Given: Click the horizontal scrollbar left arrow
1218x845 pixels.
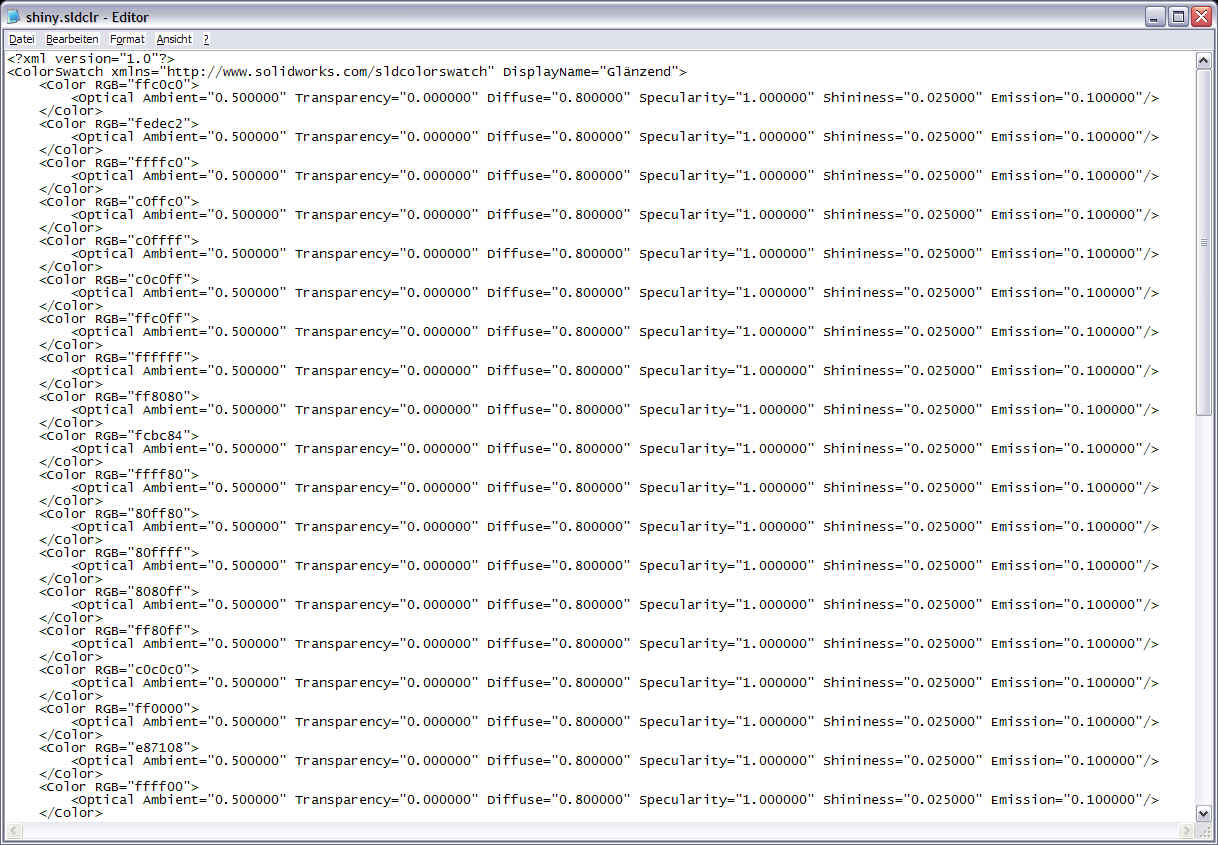Looking at the screenshot, I should pyautogui.click(x=14, y=831).
